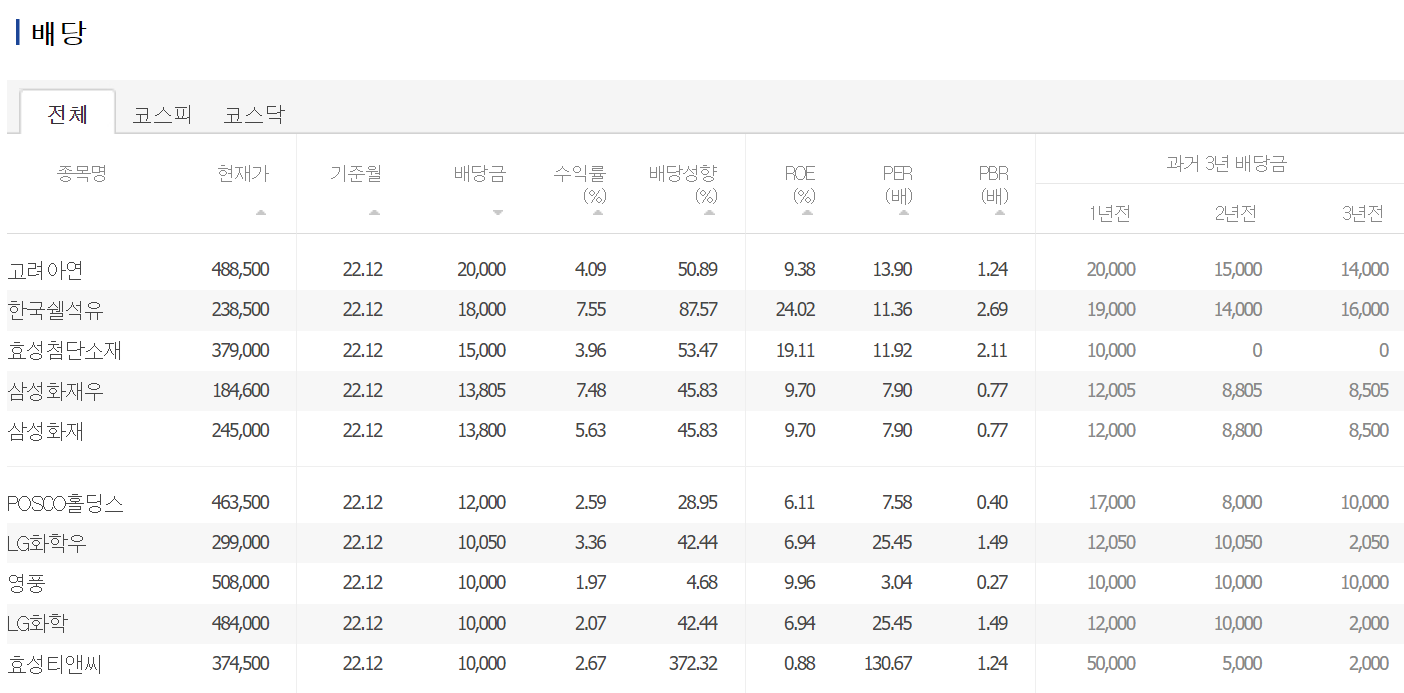Click 효성티앤씨 payout ratio 372.32
The width and height of the screenshot is (1404, 693).
693,664
